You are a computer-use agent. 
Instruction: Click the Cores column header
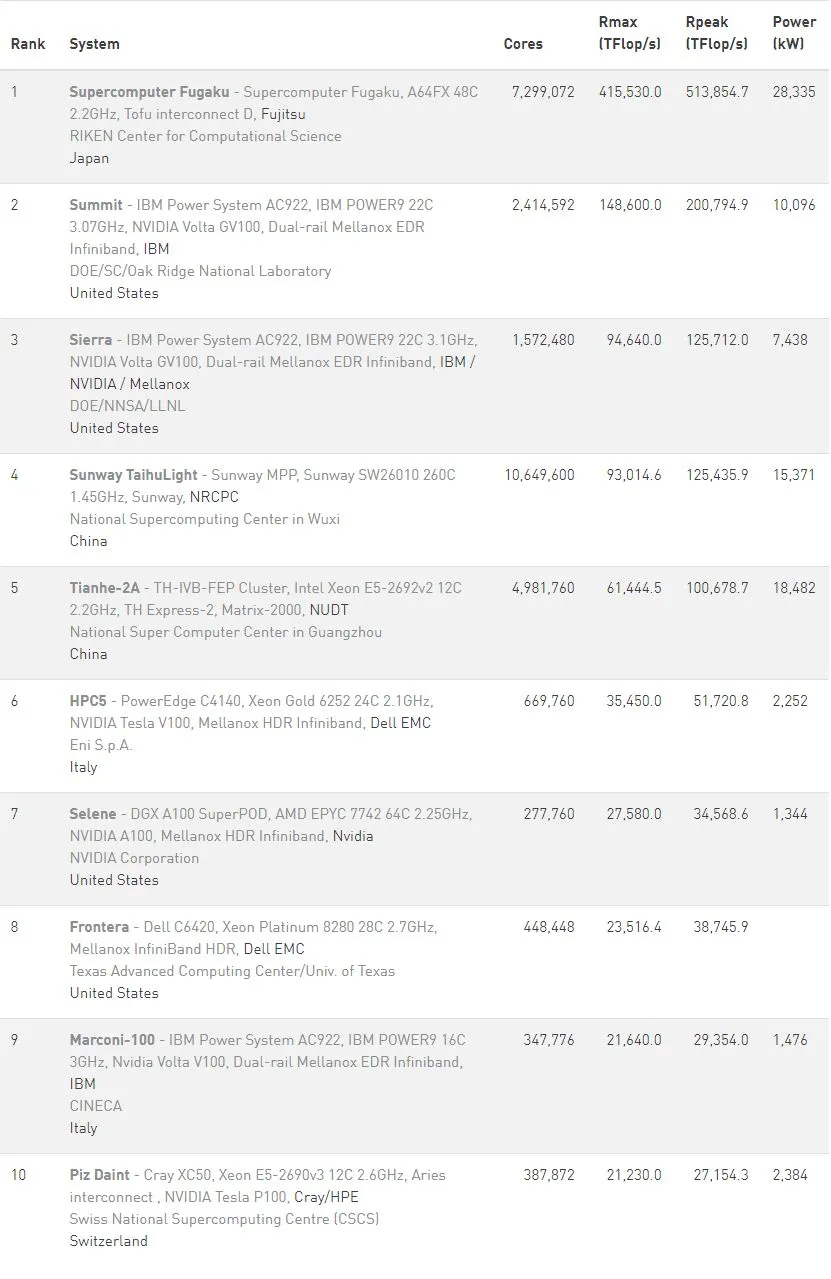523,44
